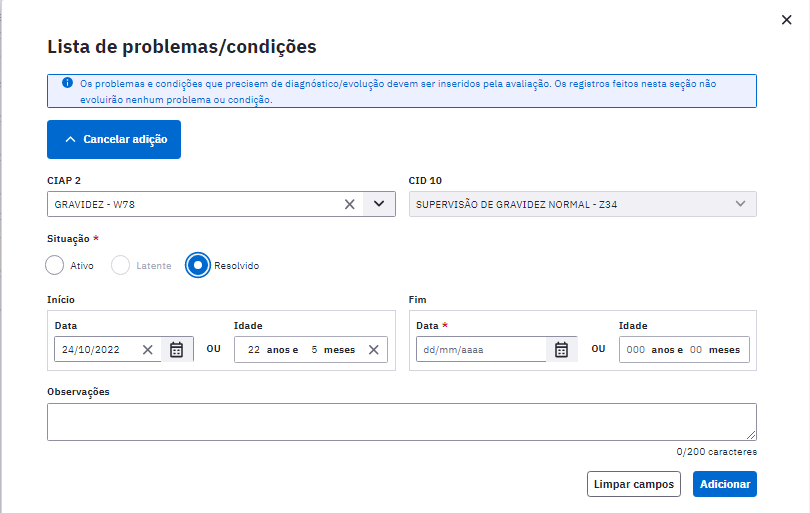The image size is (810, 513).
Task: Select the Resolvido situation option
Action: (x=198, y=266)
